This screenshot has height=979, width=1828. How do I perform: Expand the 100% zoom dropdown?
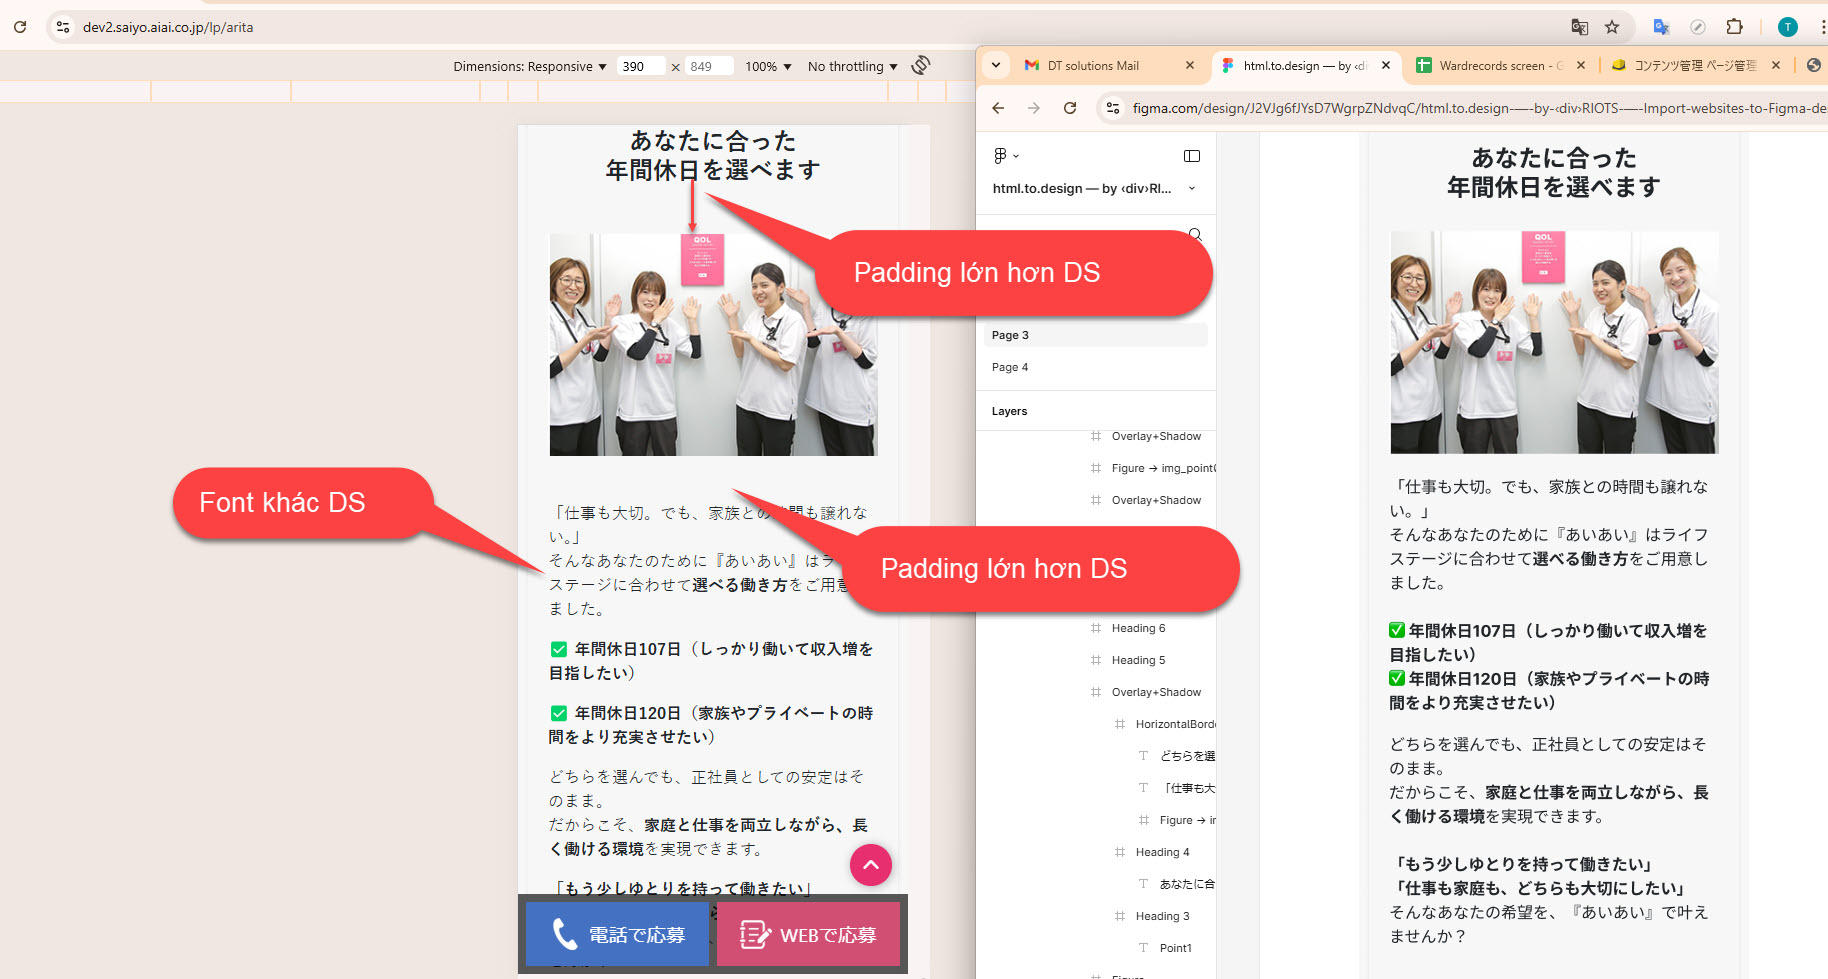point(768,67)
